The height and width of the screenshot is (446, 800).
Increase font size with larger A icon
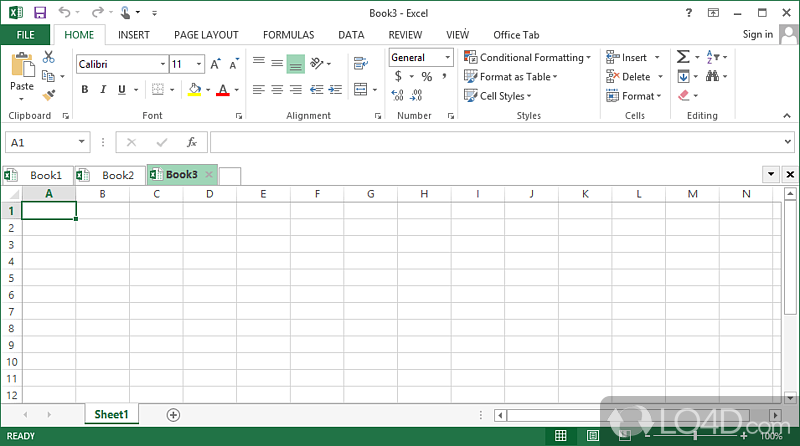tap(215, 64)
